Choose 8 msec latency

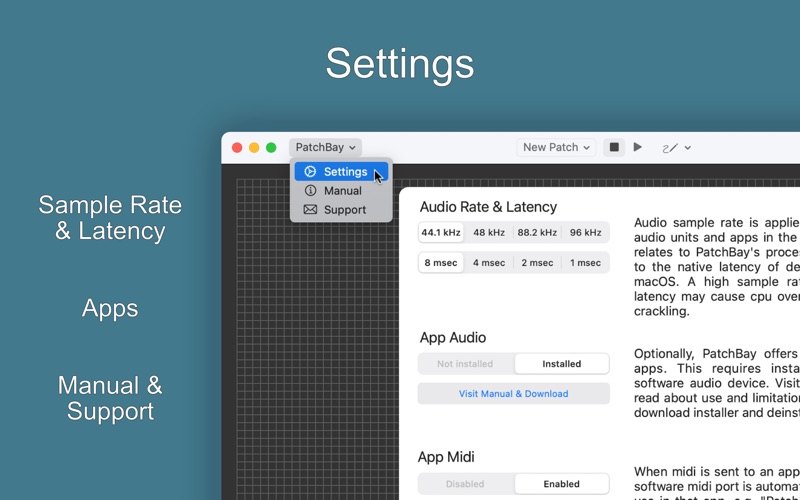(441, 263)
